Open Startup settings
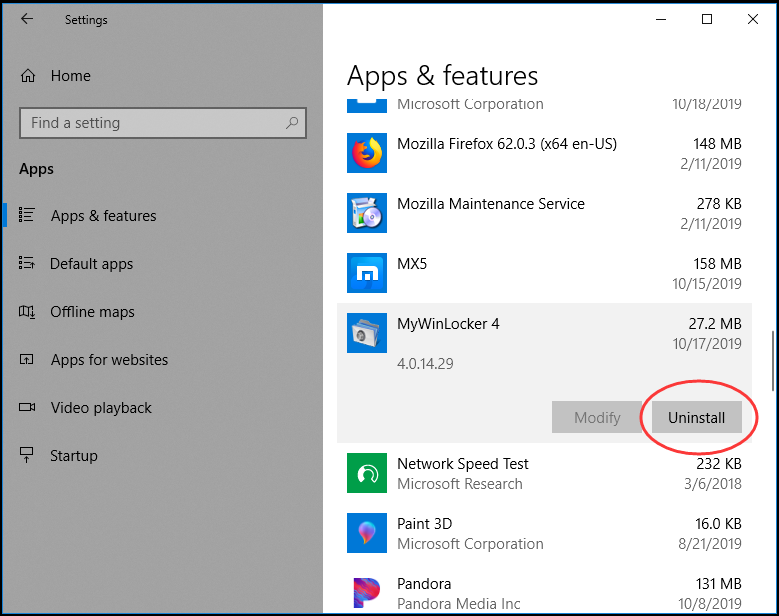Screen dimensions: 779x616 74,456
